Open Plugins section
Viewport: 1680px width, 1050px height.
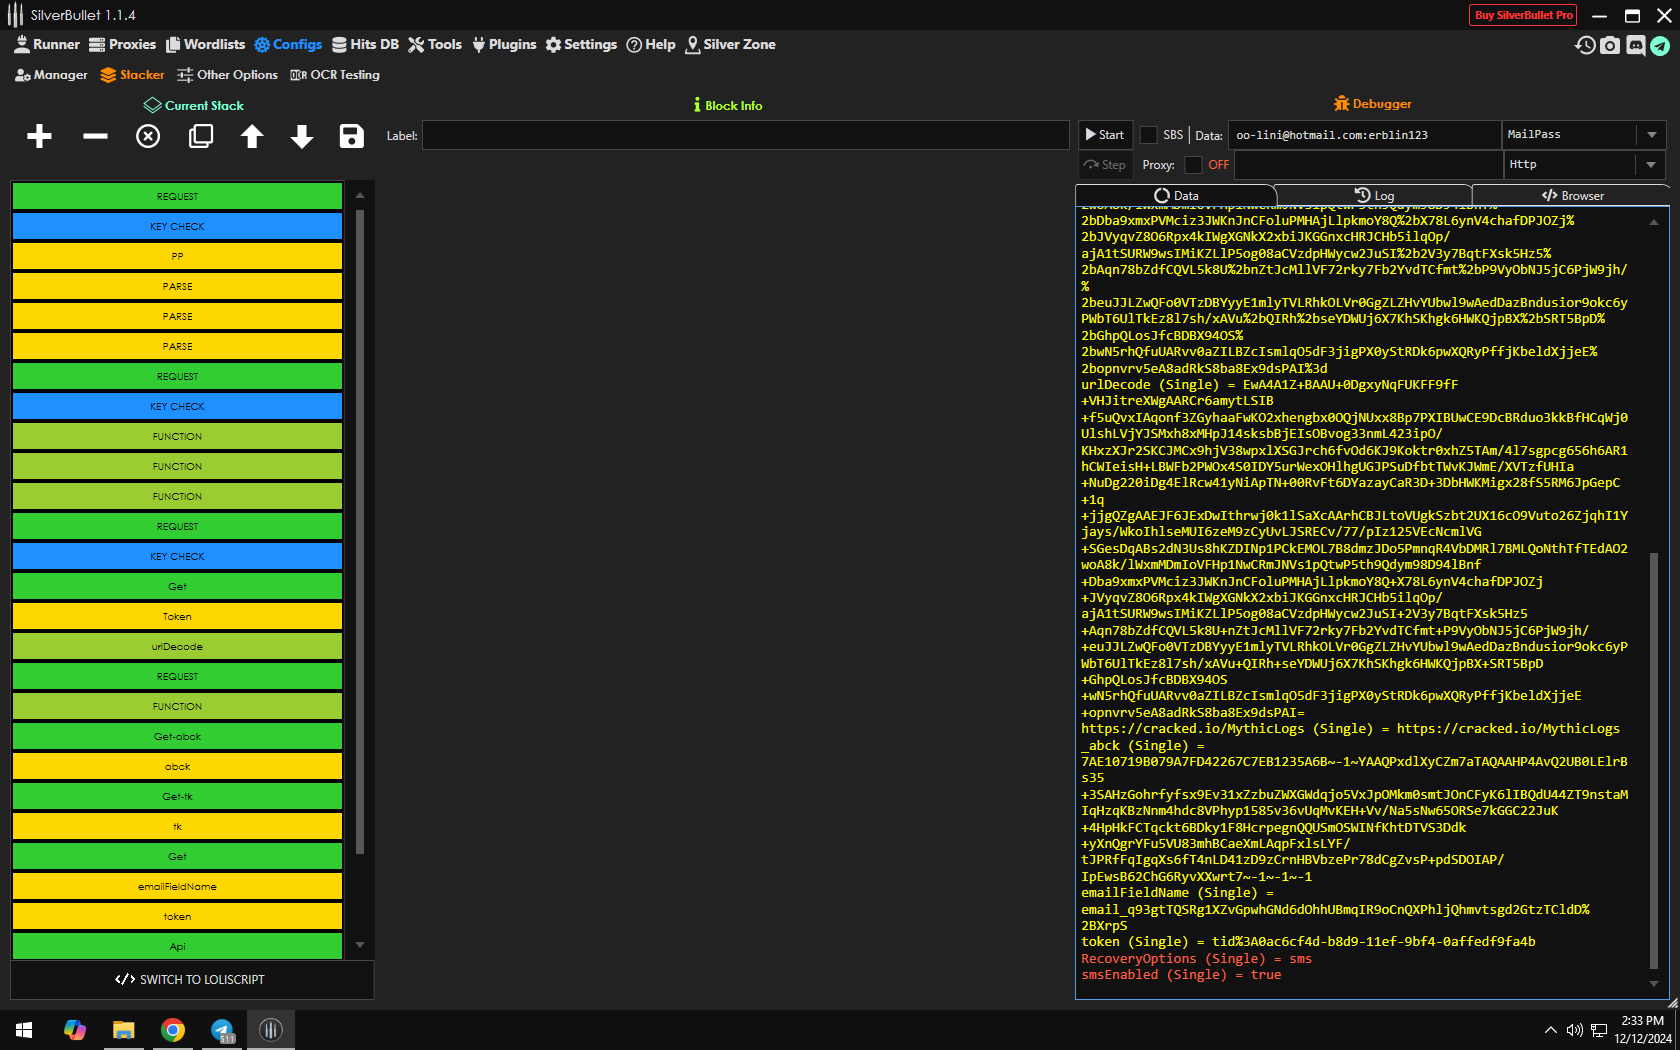(x=504, y=44)
